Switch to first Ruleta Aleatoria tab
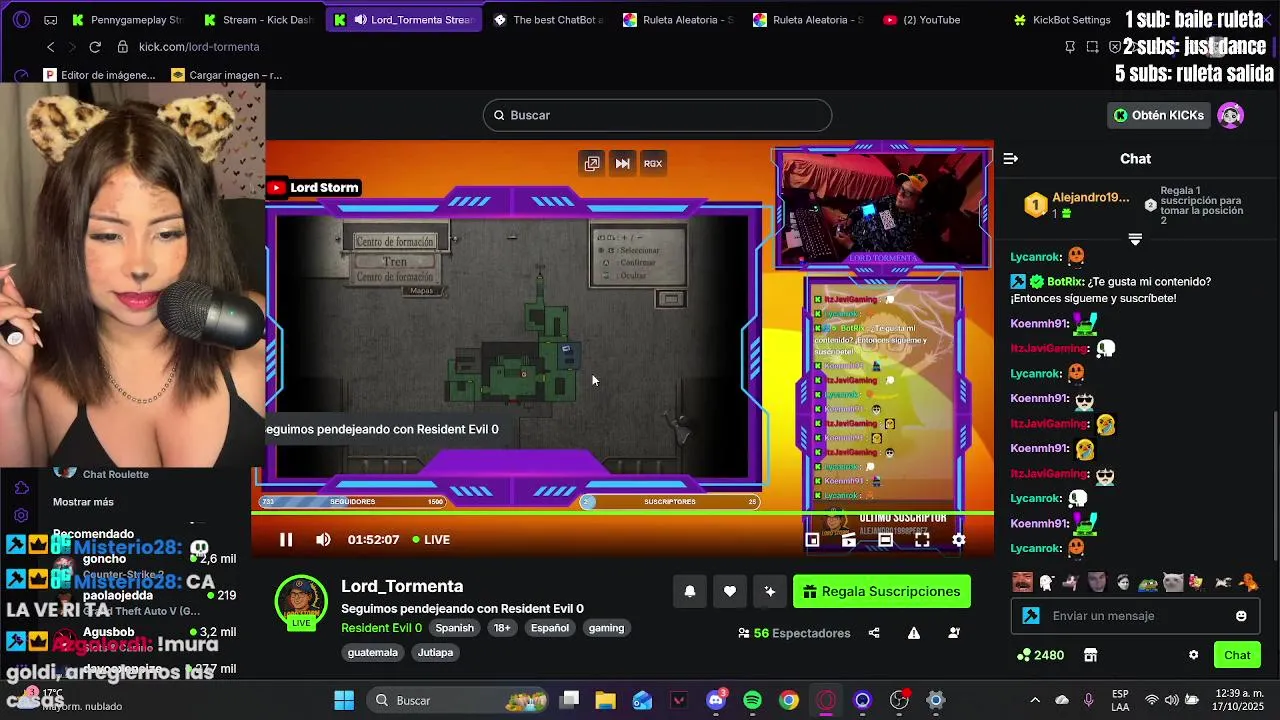1280x720 pixels. (x=677, y=20)
